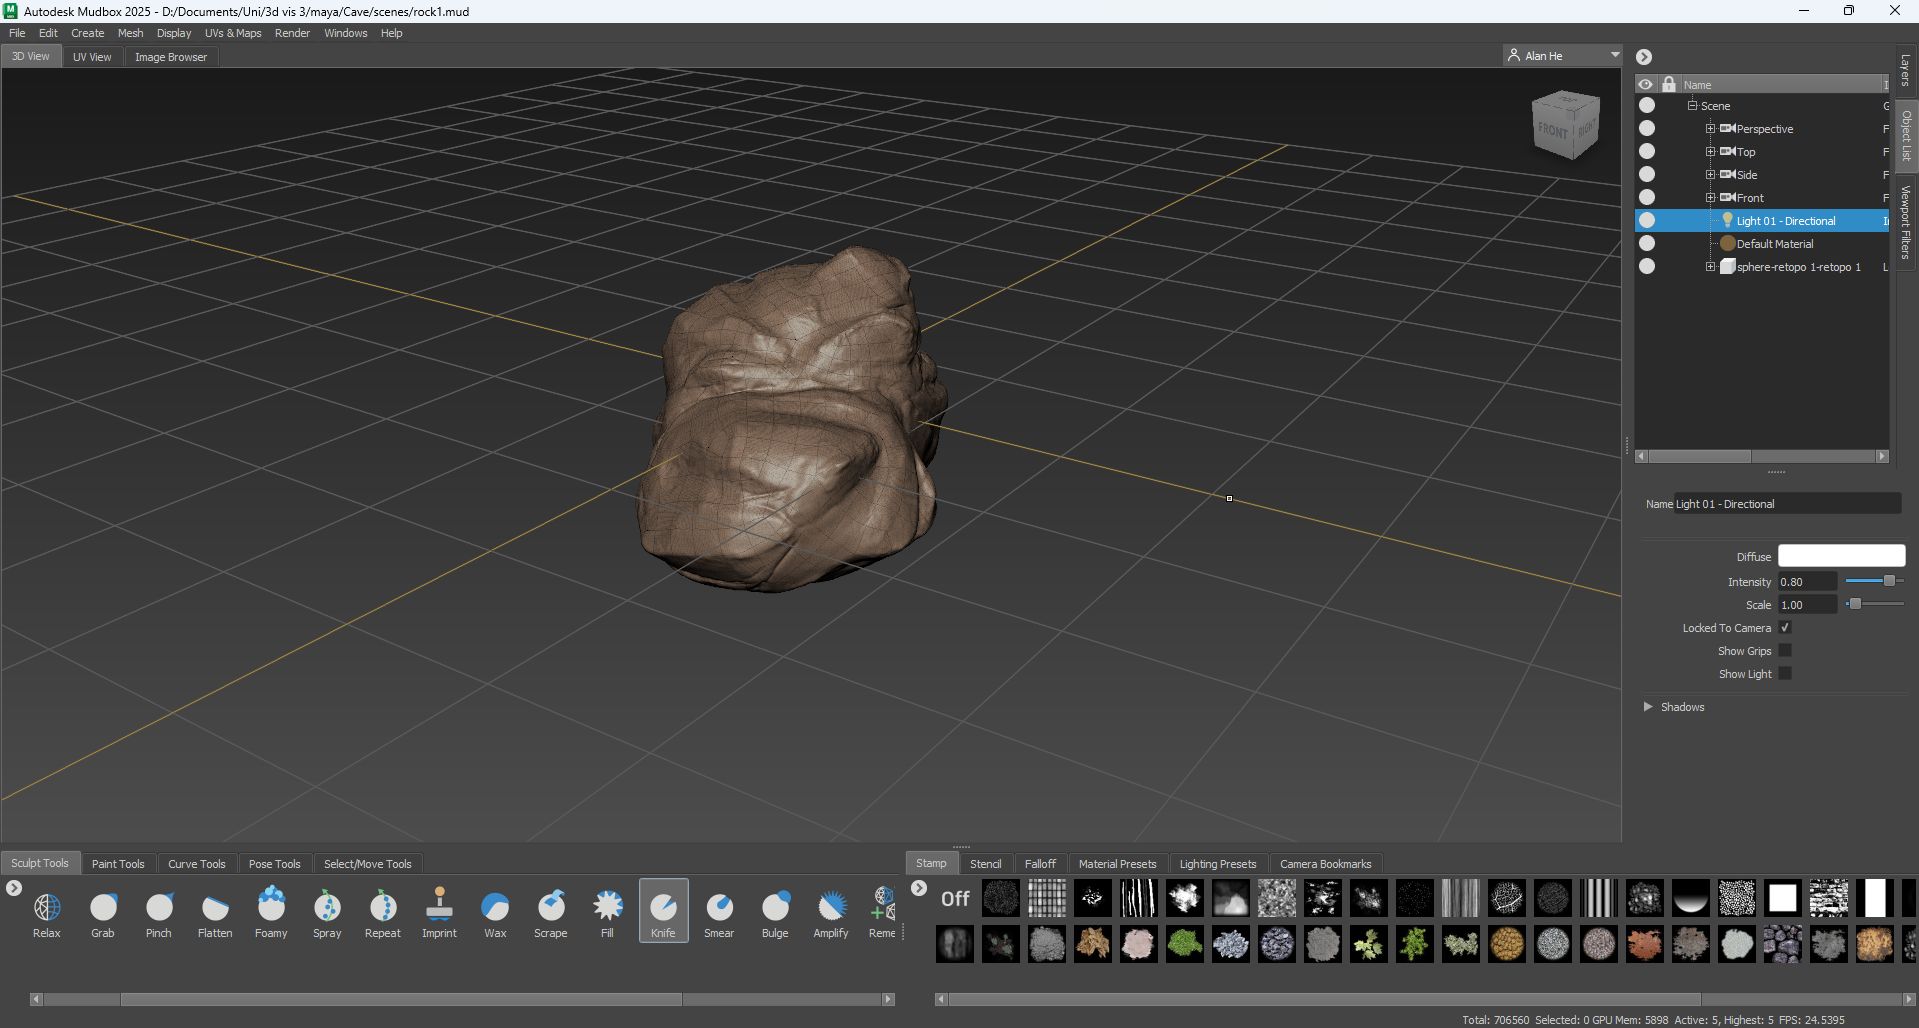
Task: Open the Mesh menu
Action: [130, 33]
